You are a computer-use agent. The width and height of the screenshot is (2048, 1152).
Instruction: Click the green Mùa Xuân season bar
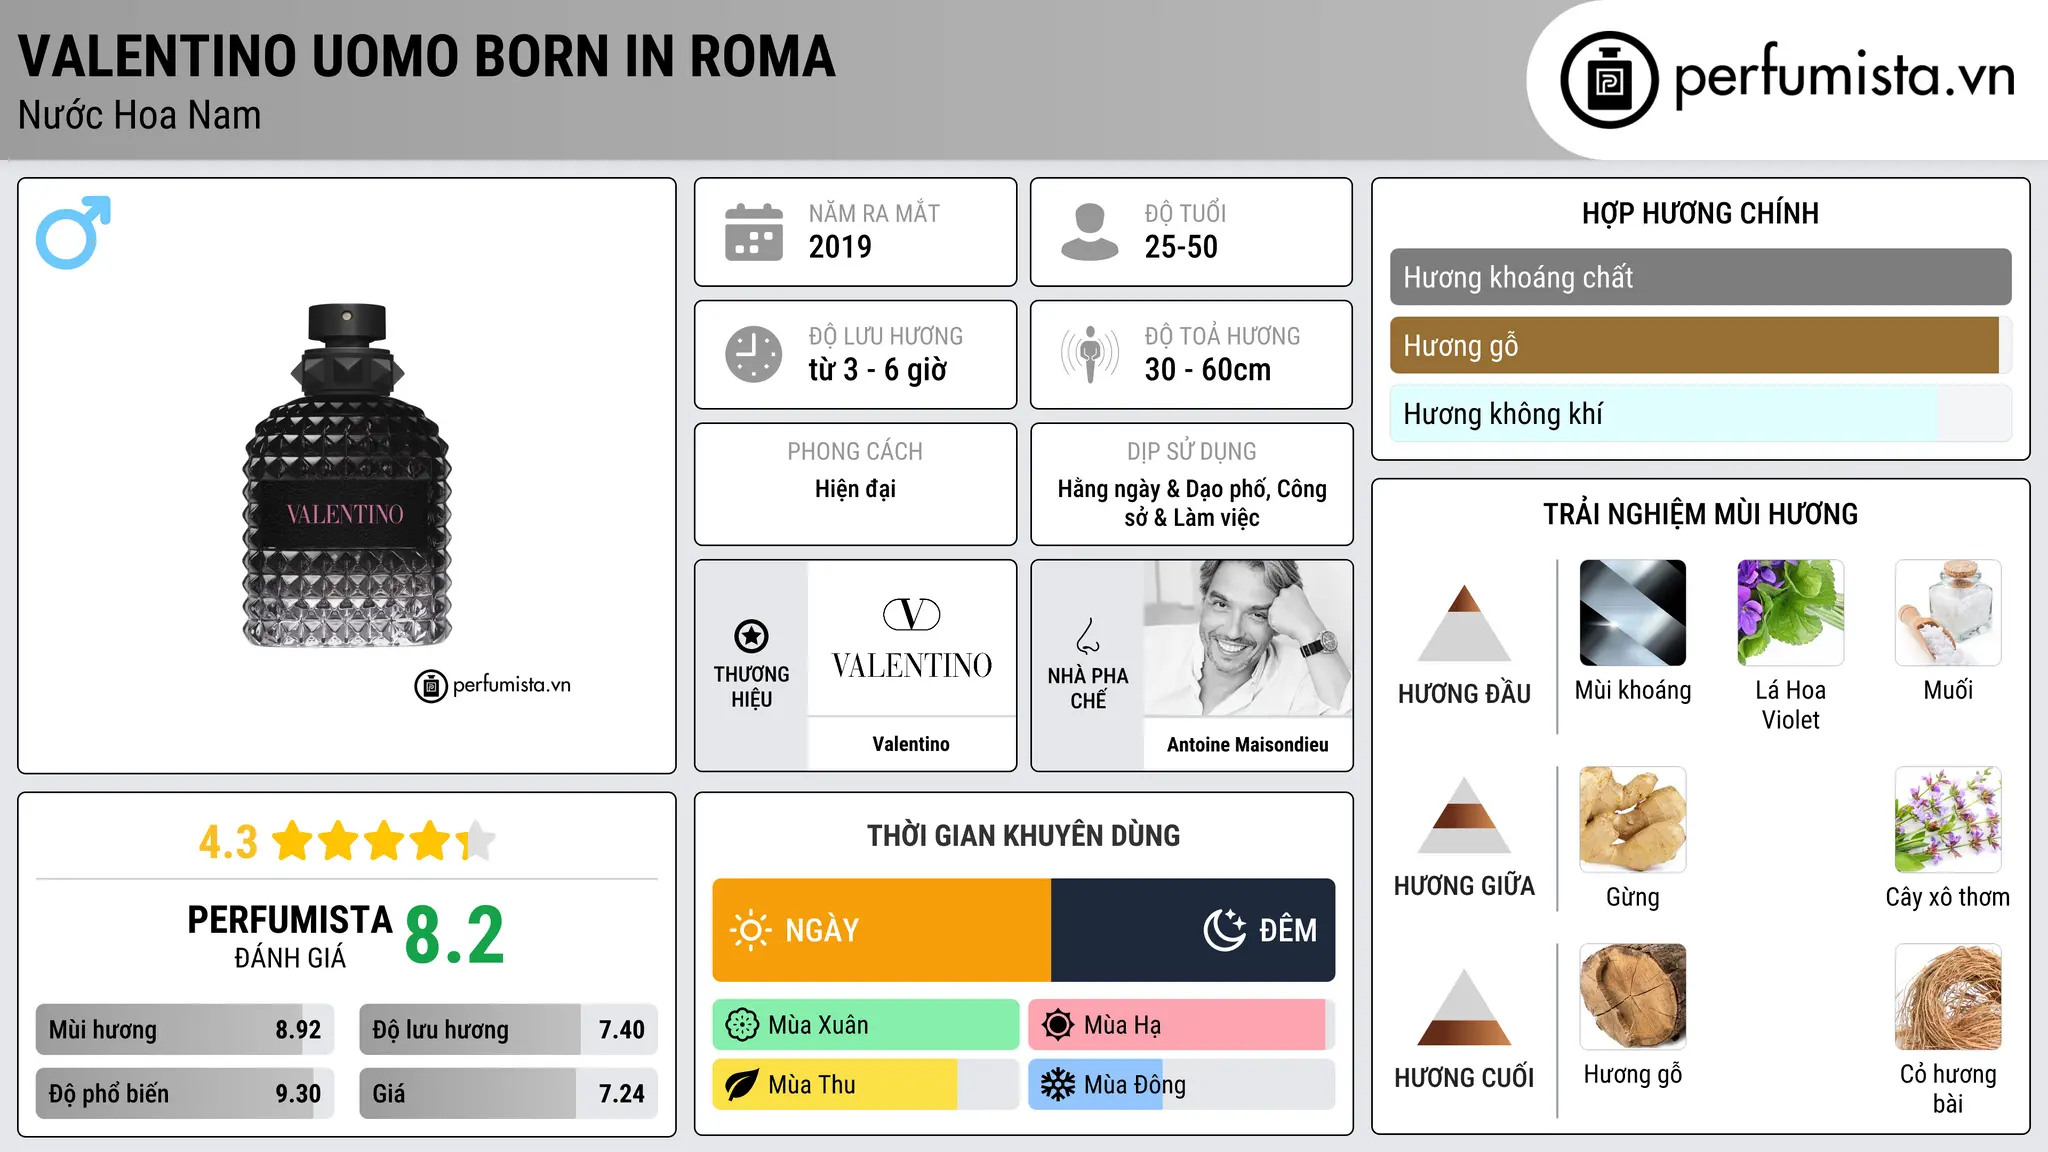(x=866, y=1025)
